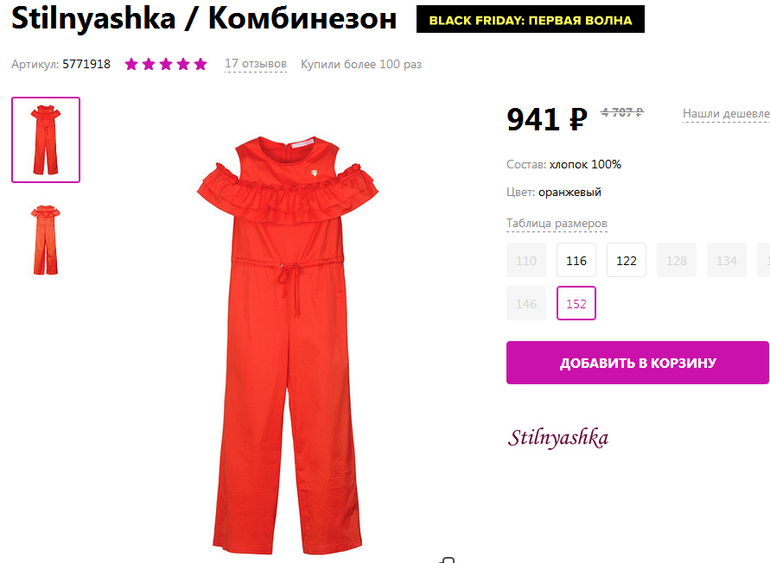This screenshot has width=770, height=563.
Task: Click the disabled size 146 option
Action: tap(526, 303)
